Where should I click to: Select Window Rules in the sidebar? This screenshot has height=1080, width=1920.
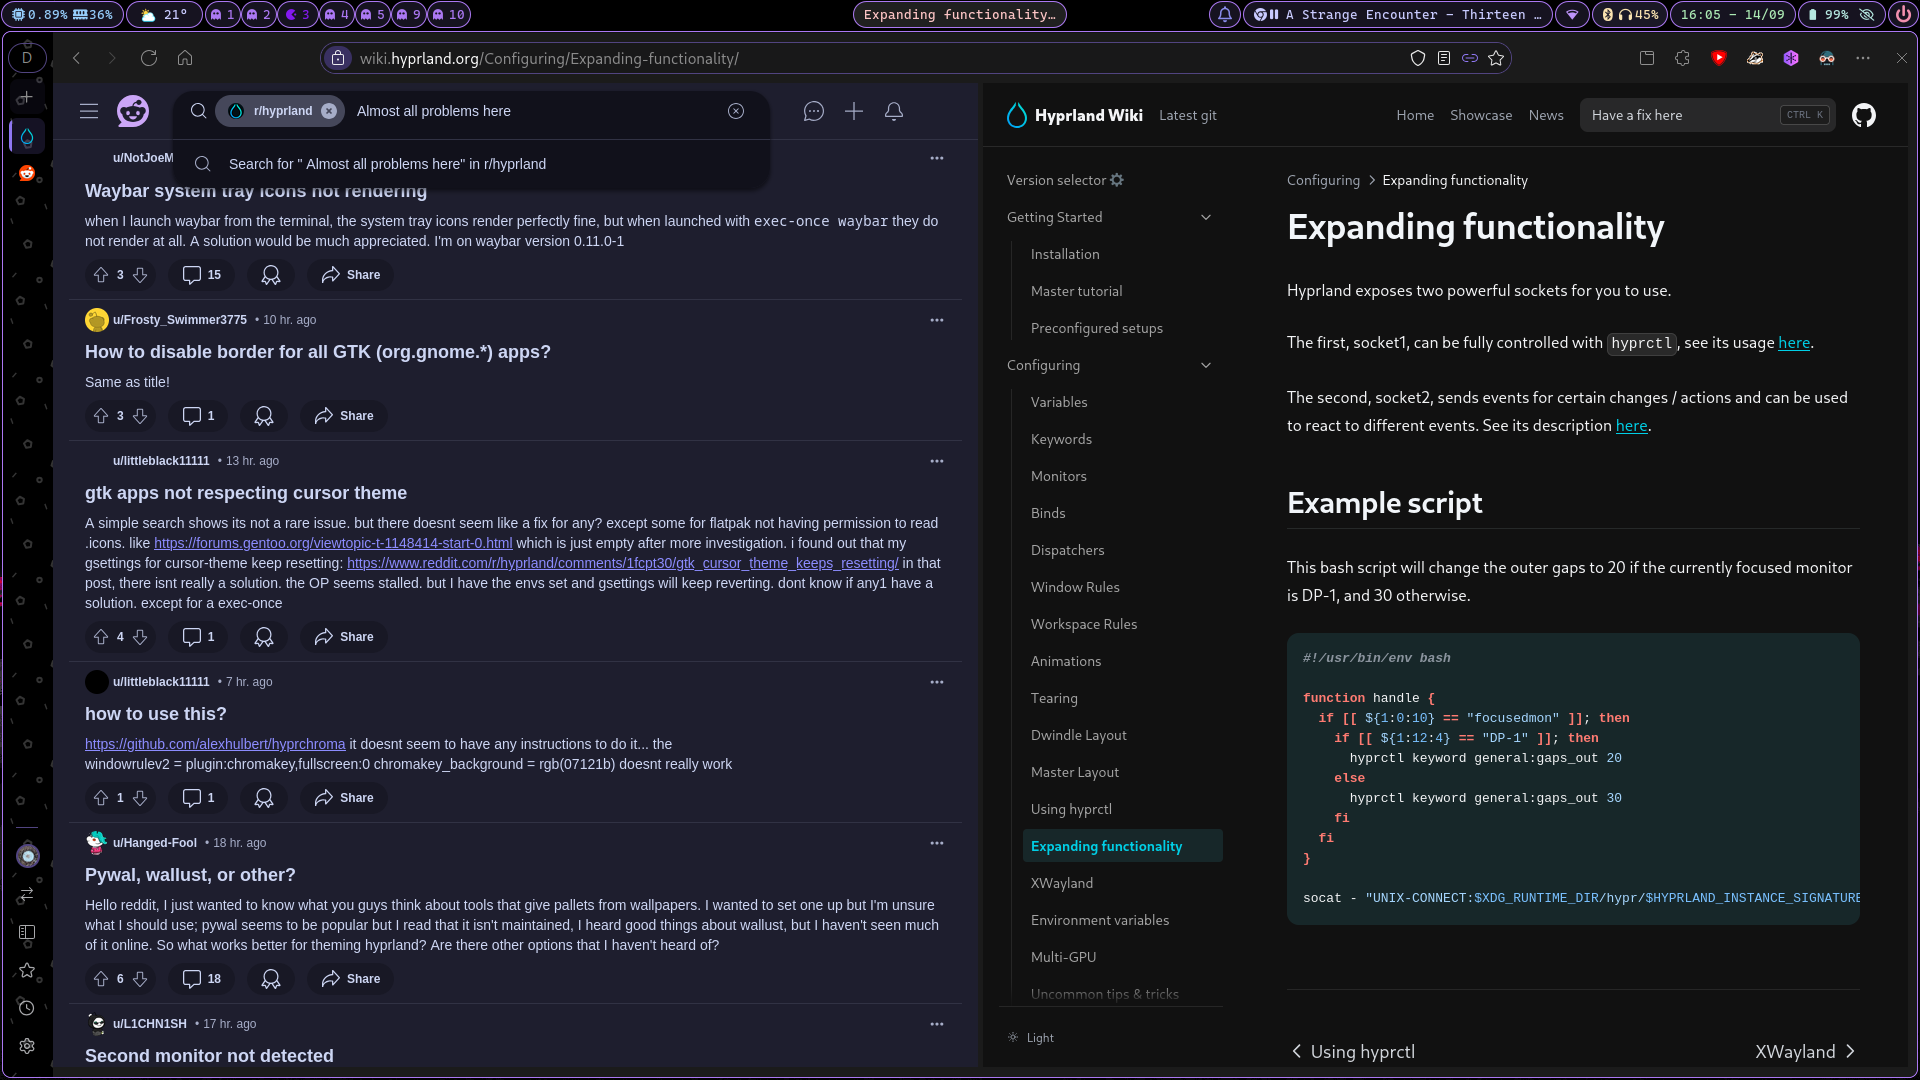[1074, 587]
